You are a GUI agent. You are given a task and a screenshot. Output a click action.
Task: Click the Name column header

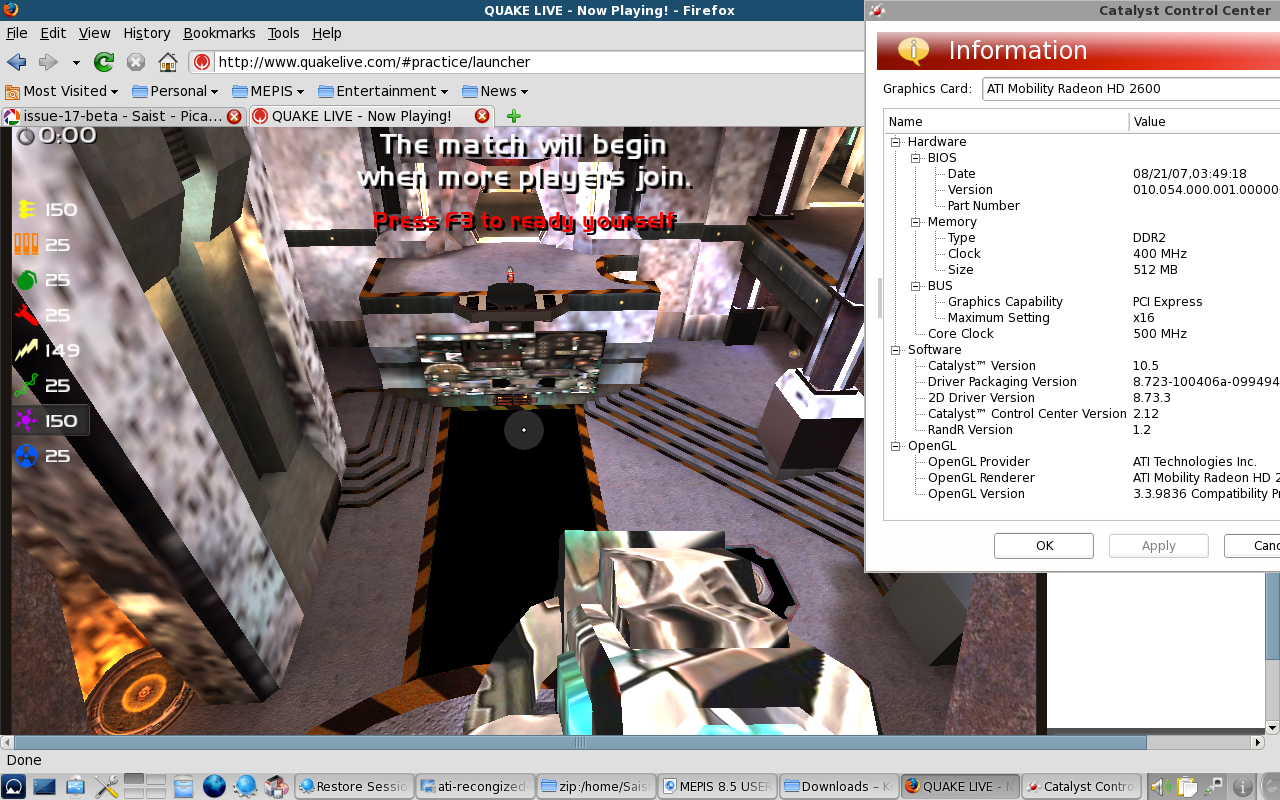point(1007,122)
